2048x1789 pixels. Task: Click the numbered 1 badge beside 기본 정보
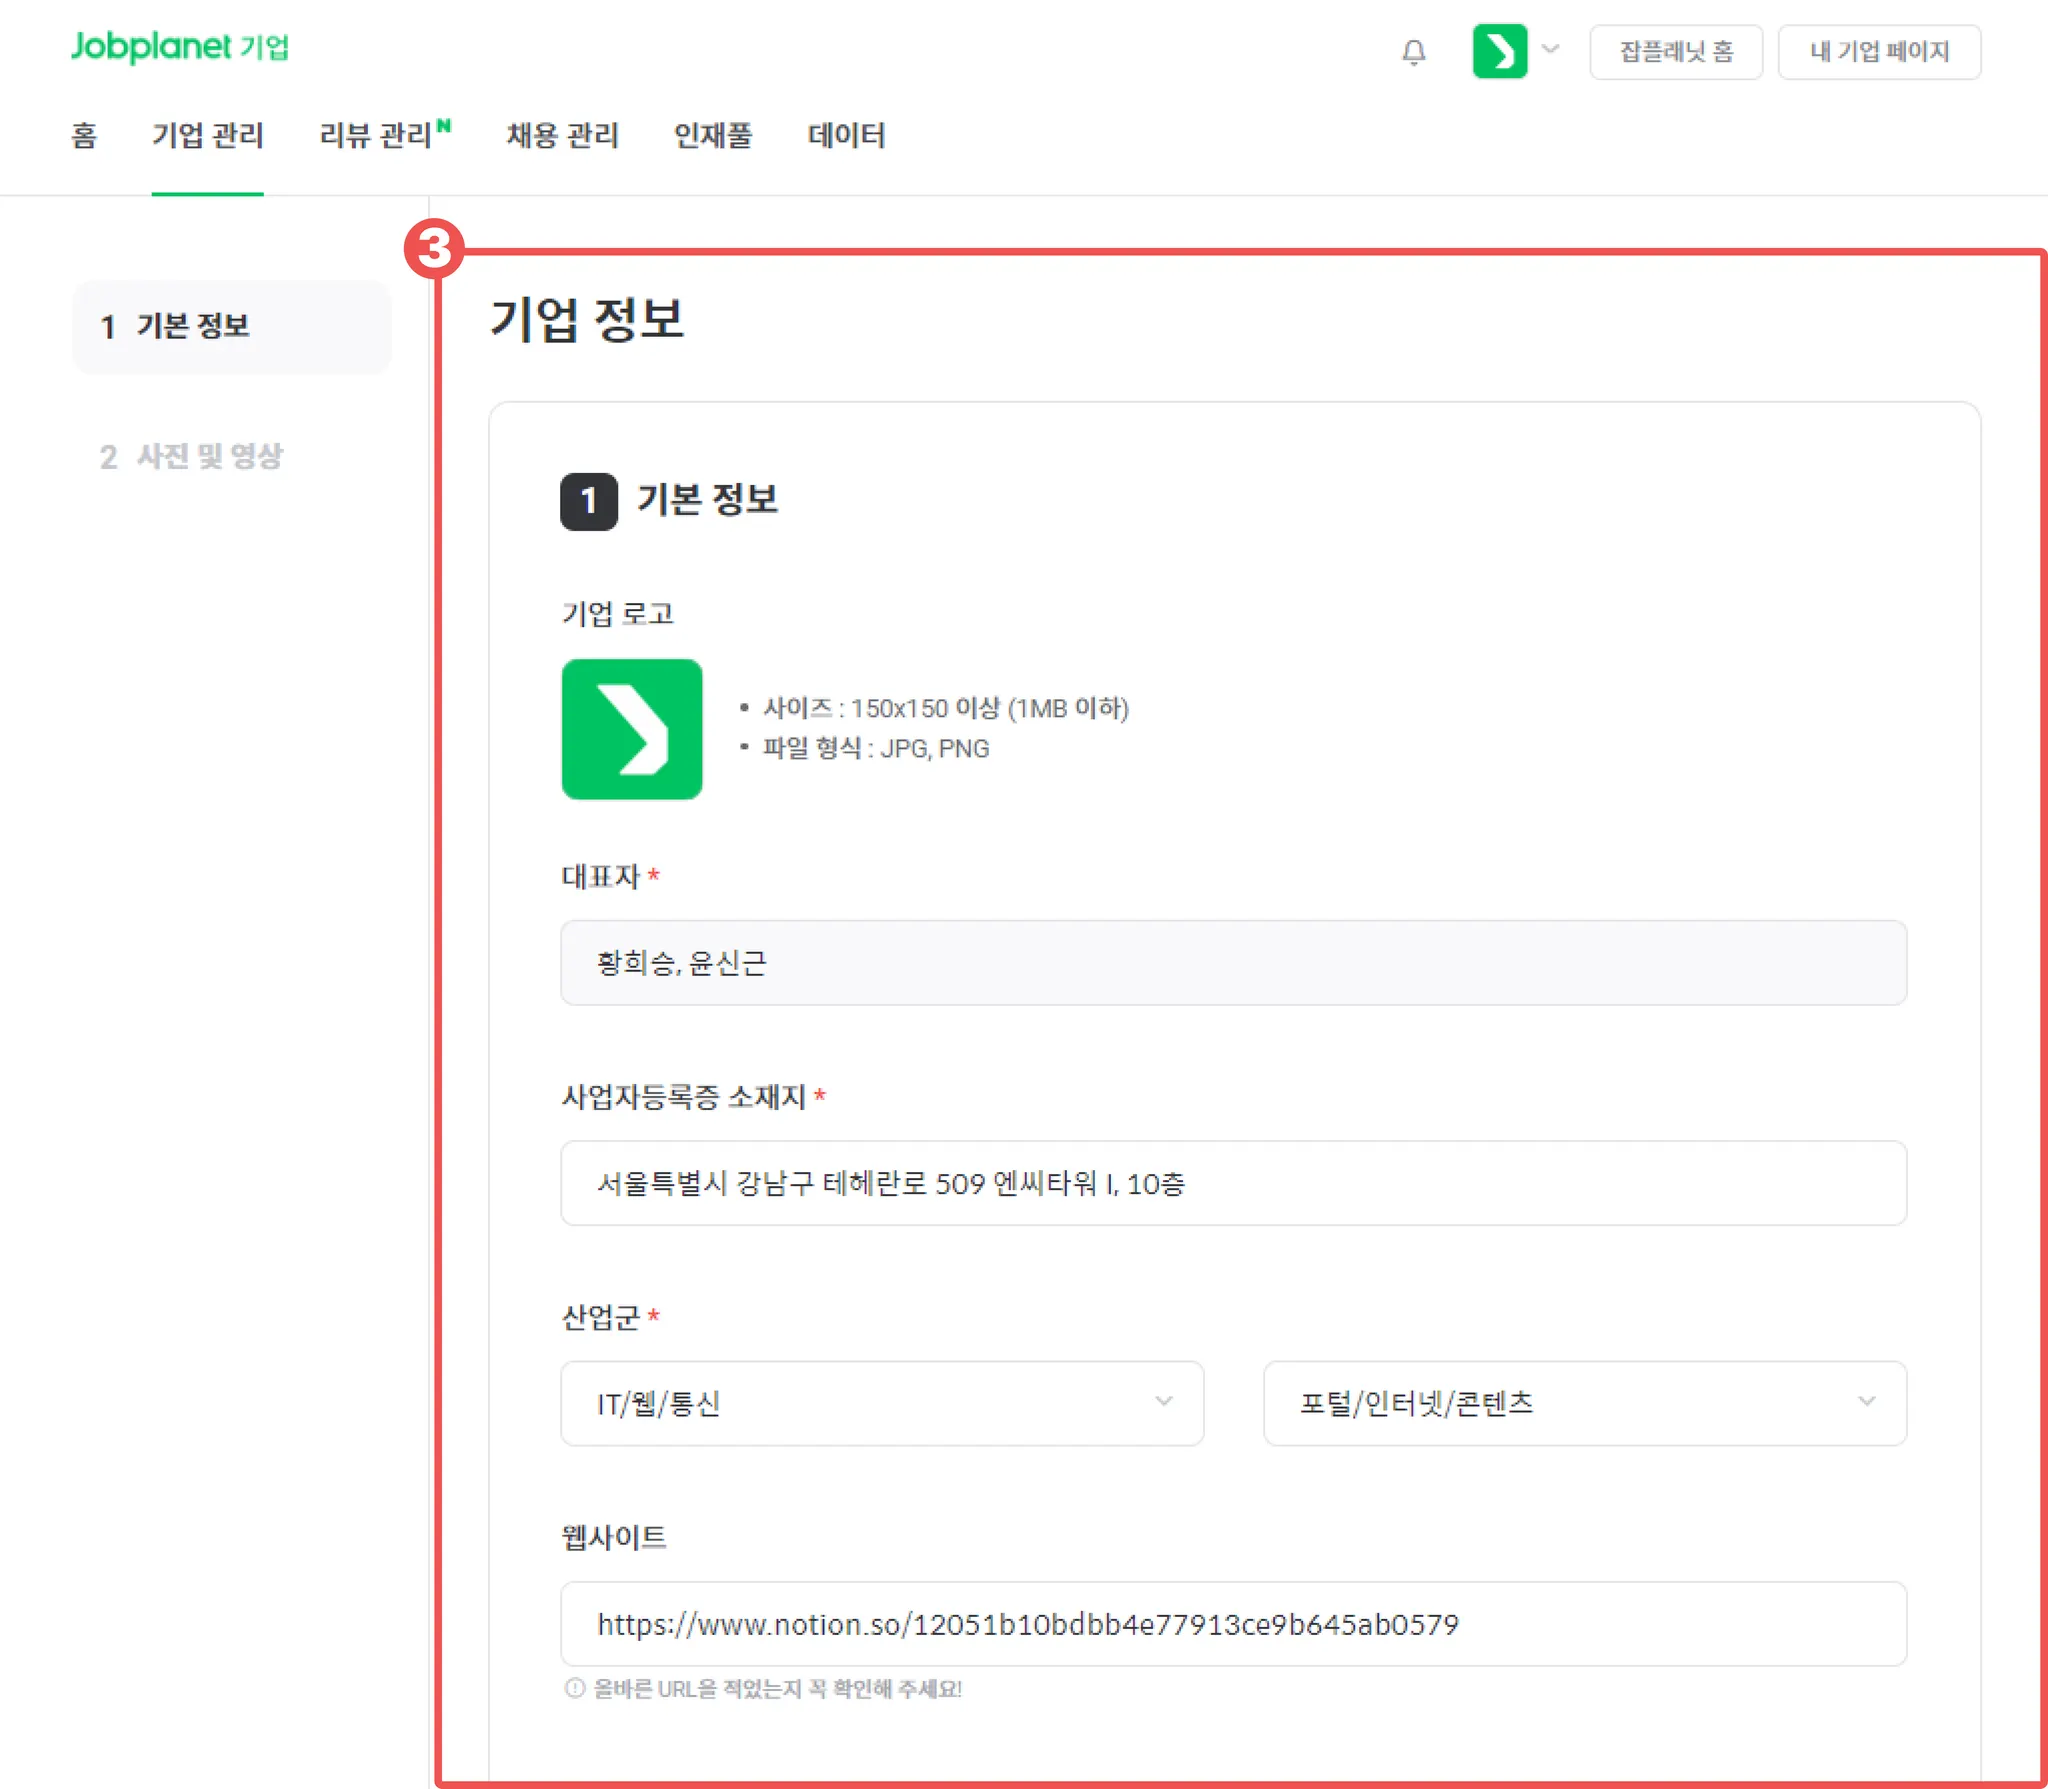click(x=588, y=501)
